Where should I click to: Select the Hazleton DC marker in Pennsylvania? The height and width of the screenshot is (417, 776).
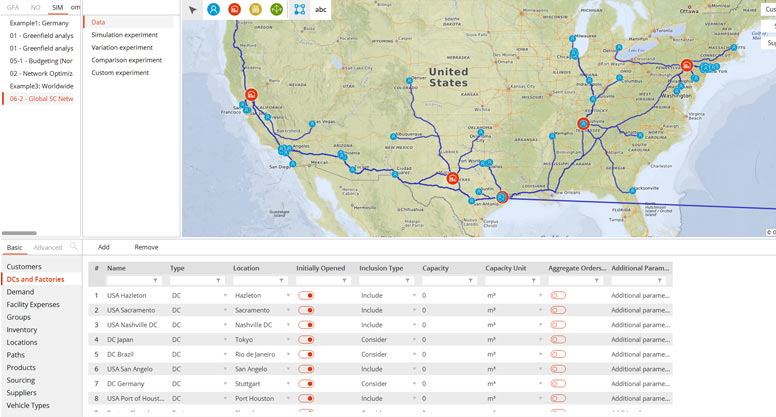(x=686, y=65)
